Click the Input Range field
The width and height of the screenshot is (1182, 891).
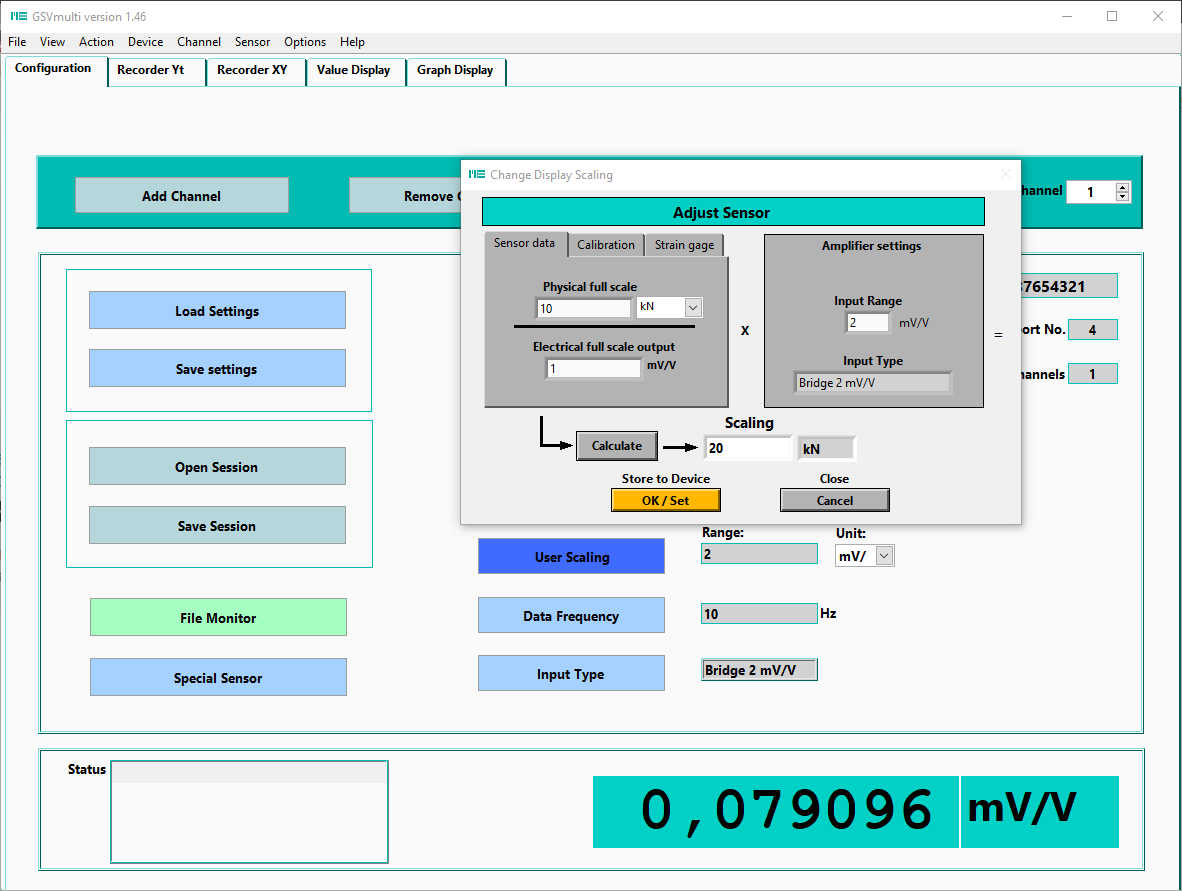click(x=867, y=322)
